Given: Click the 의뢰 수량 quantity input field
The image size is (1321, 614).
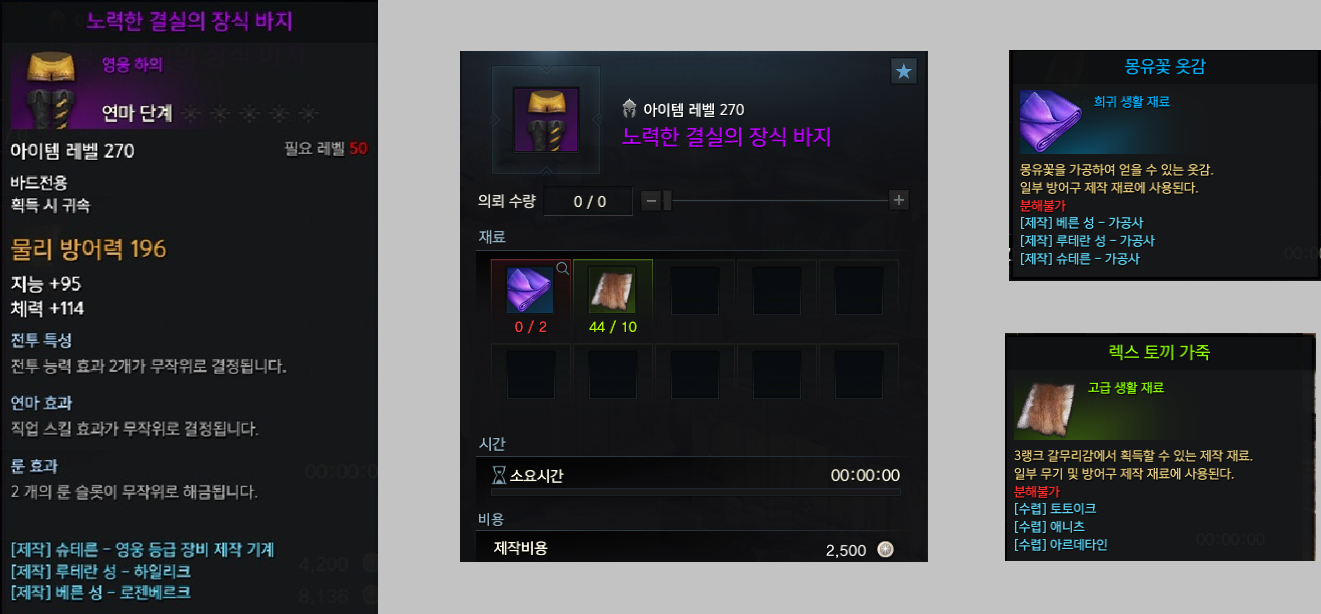Looking at the screenshot, I should pyautogui.click(x=589, y=201).
